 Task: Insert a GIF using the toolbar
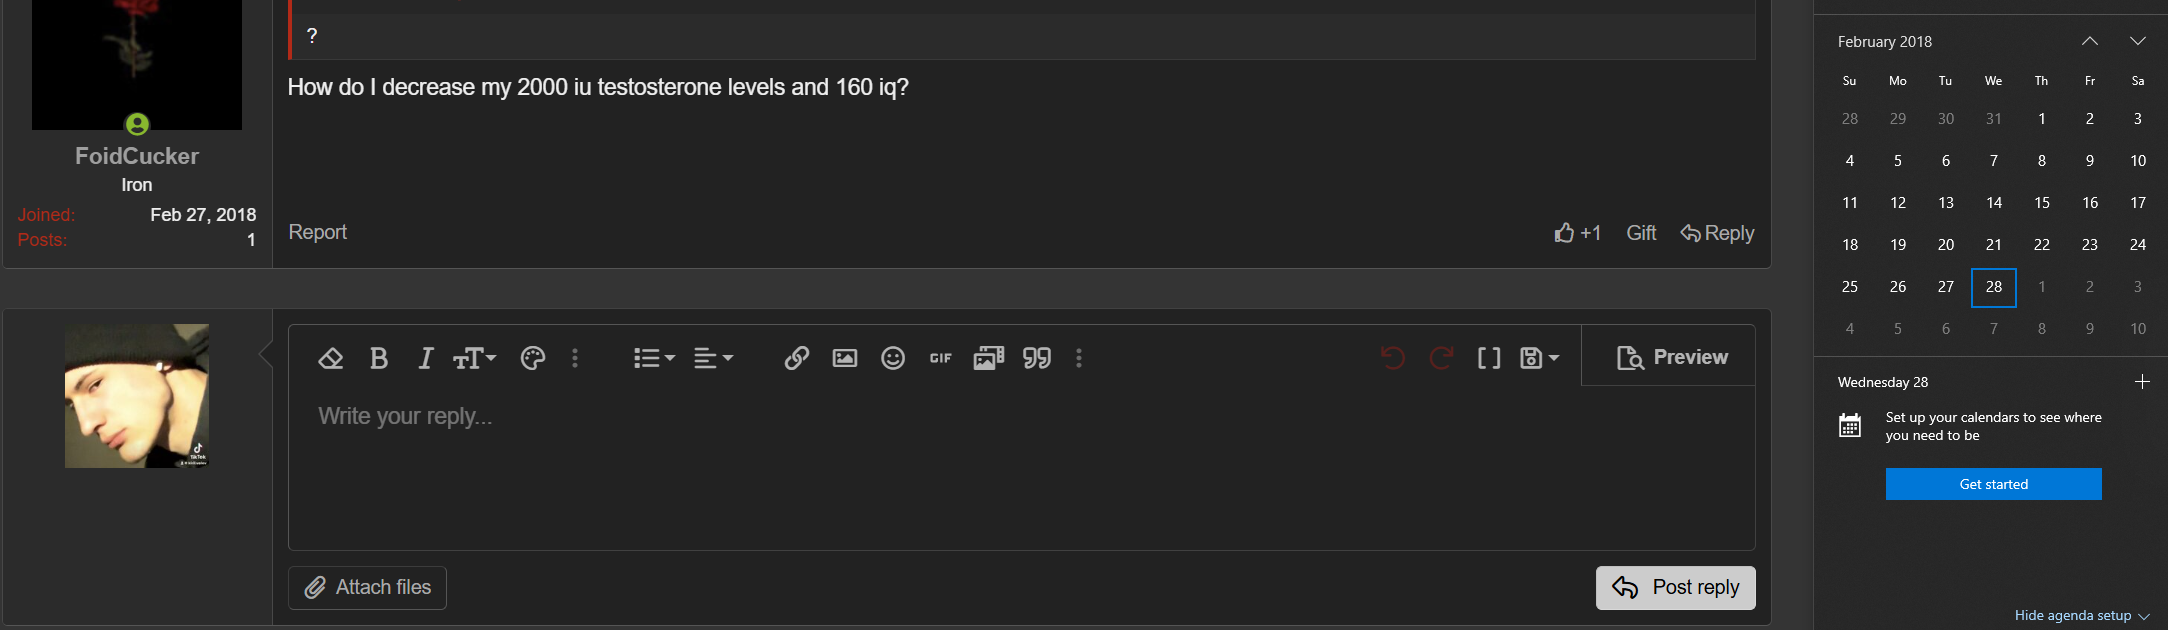click(x=941, y=358)
